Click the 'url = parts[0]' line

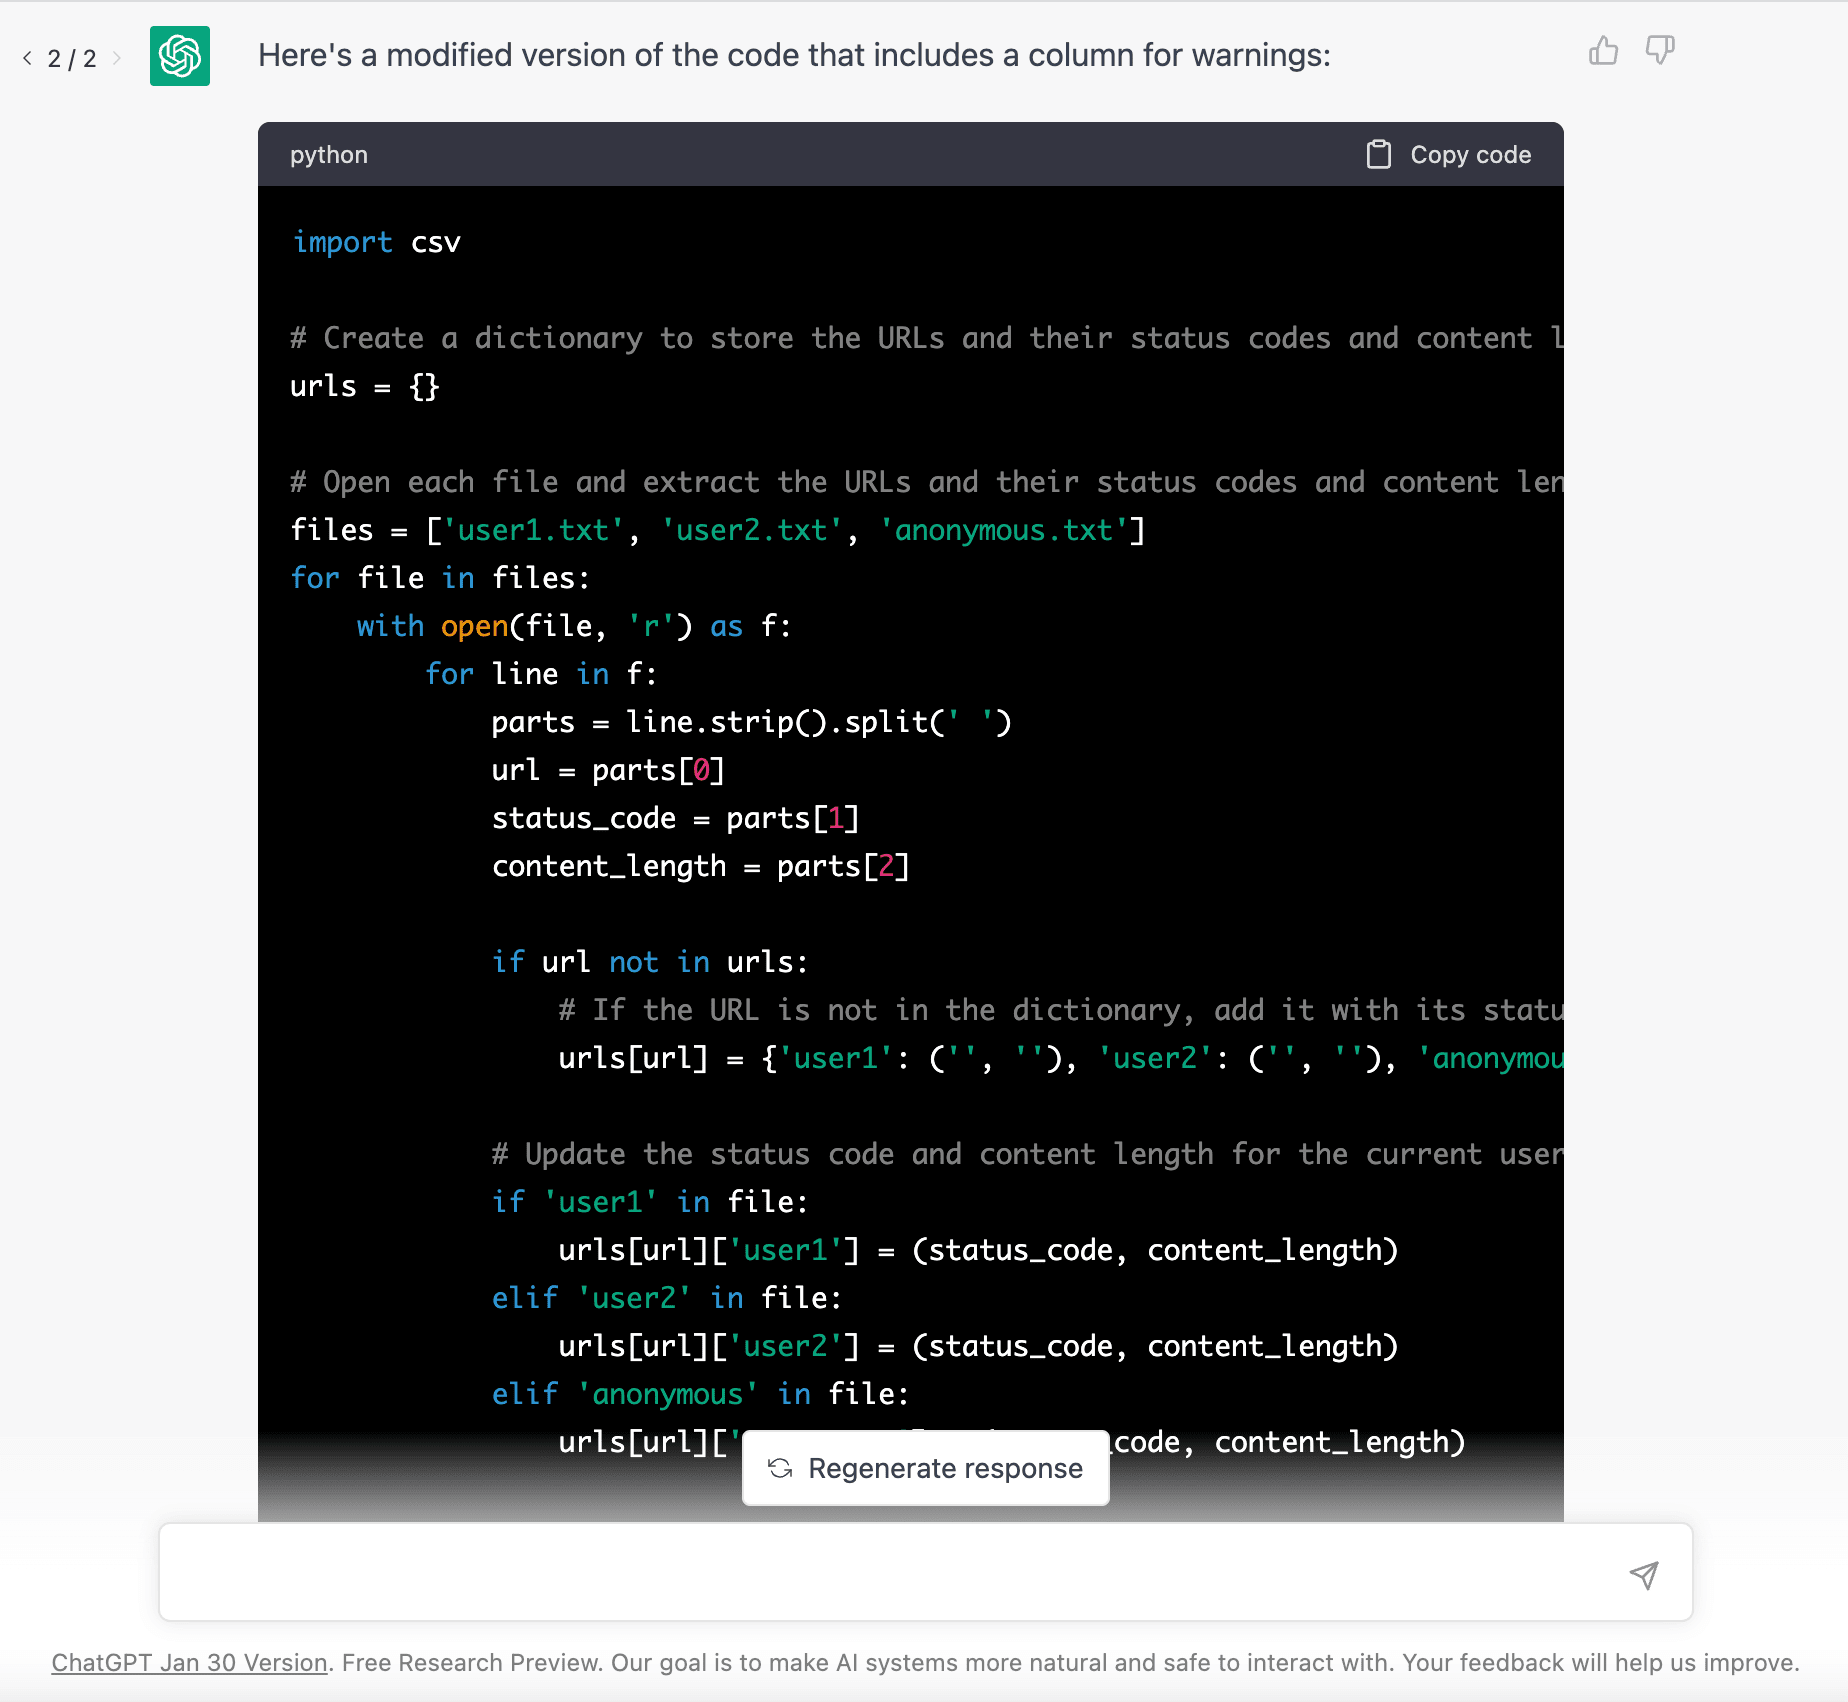tap(608, 771)
